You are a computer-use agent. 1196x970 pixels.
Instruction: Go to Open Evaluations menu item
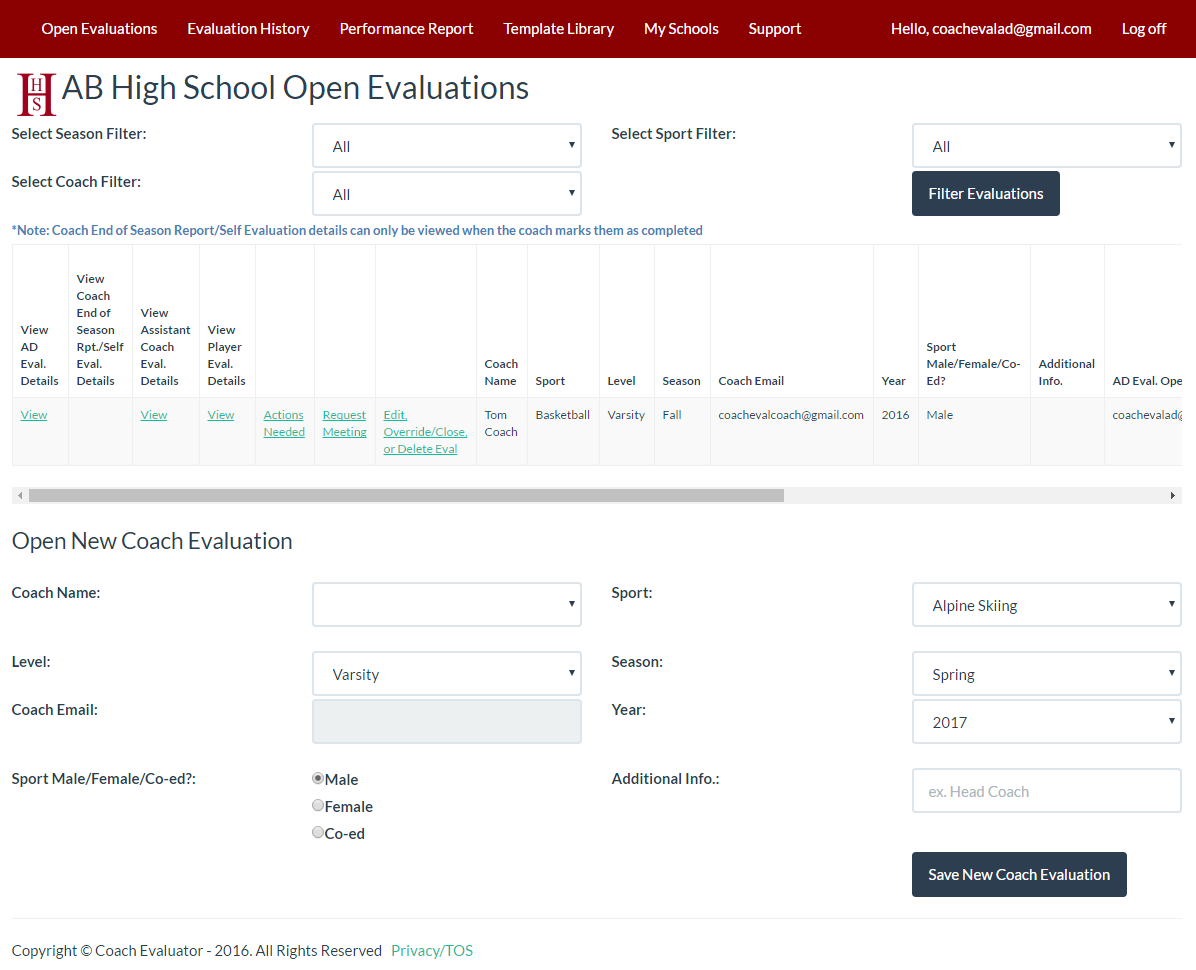click(99, 29)
